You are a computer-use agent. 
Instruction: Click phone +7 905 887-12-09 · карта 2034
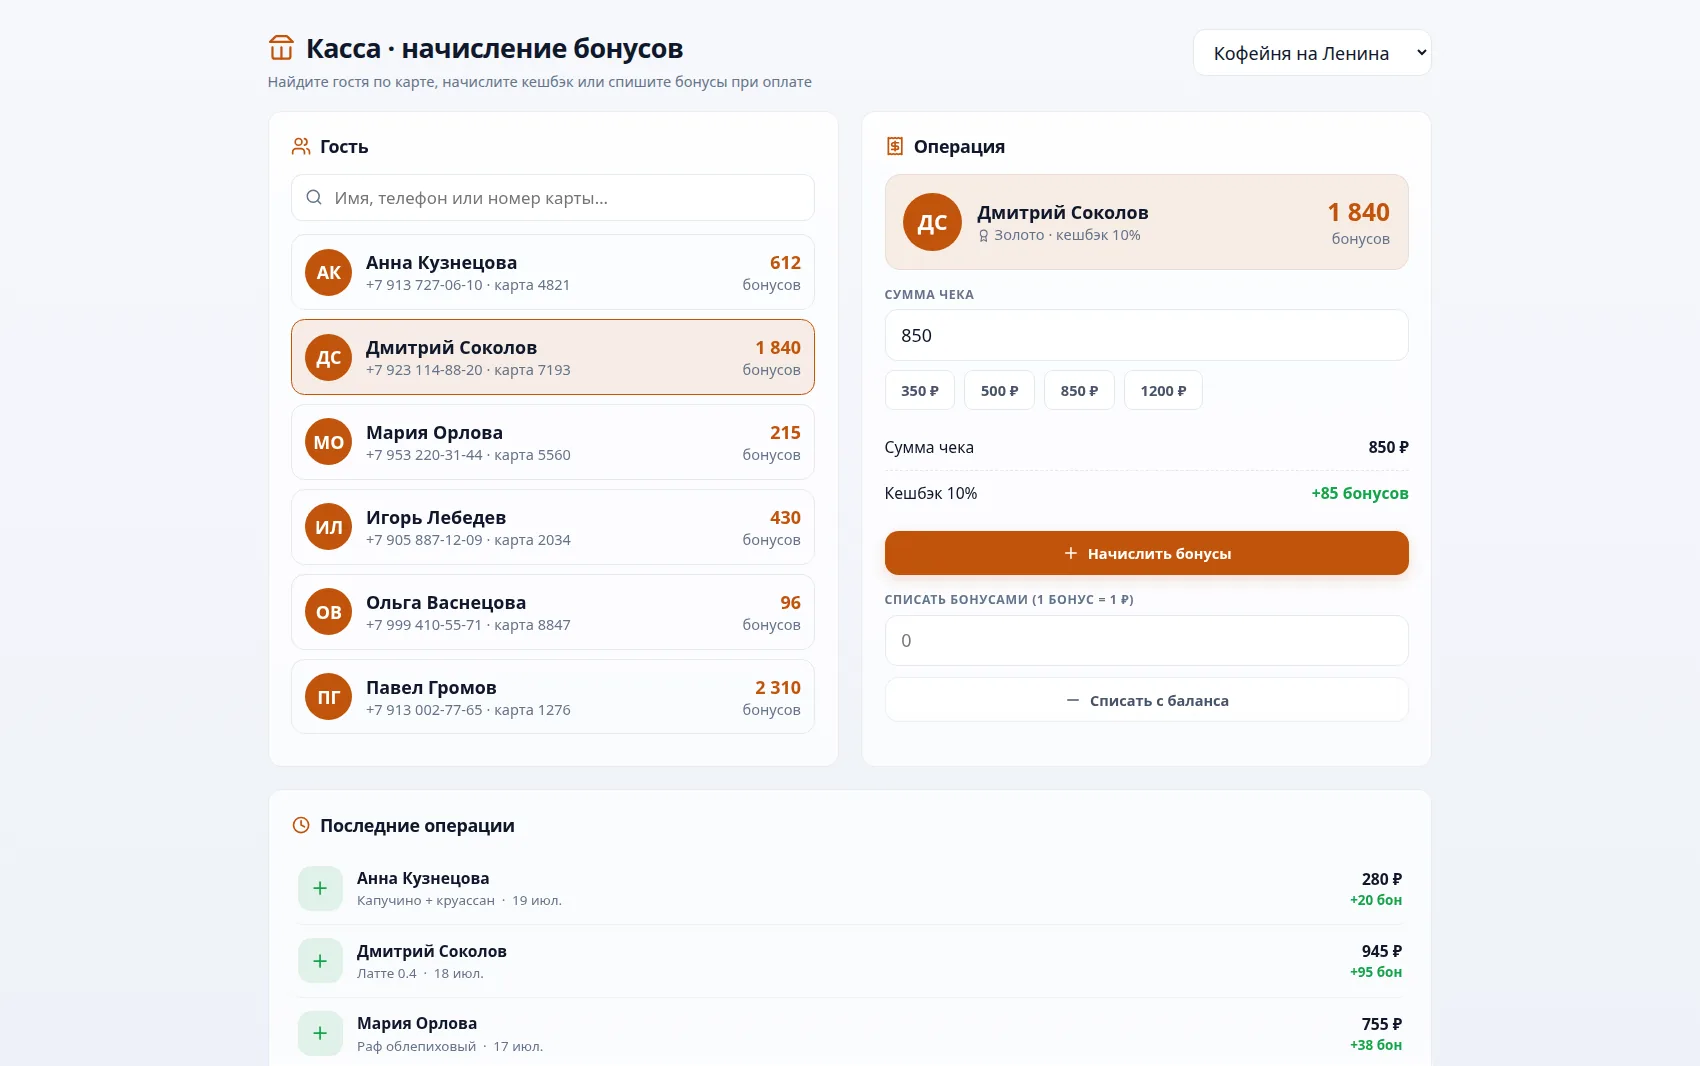point(468,540)
